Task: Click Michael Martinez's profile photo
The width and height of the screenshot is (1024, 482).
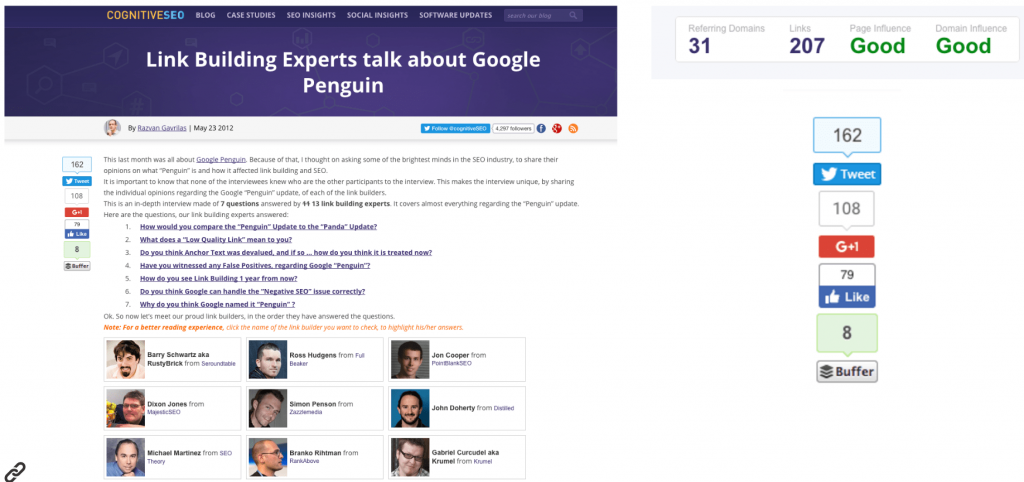Action: point(125,457)
